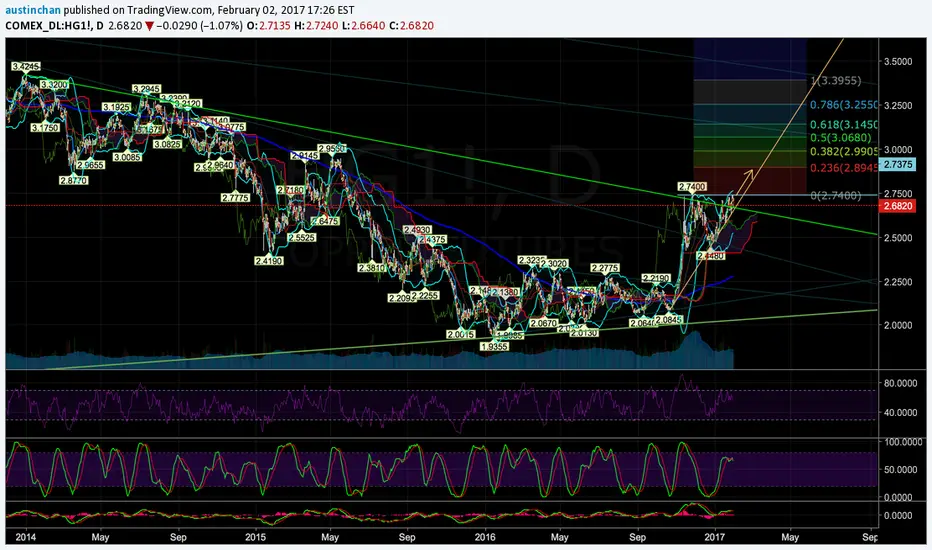
Task: Click the 100.0000 stochastic axis value
Action: (x=903, y=442)
